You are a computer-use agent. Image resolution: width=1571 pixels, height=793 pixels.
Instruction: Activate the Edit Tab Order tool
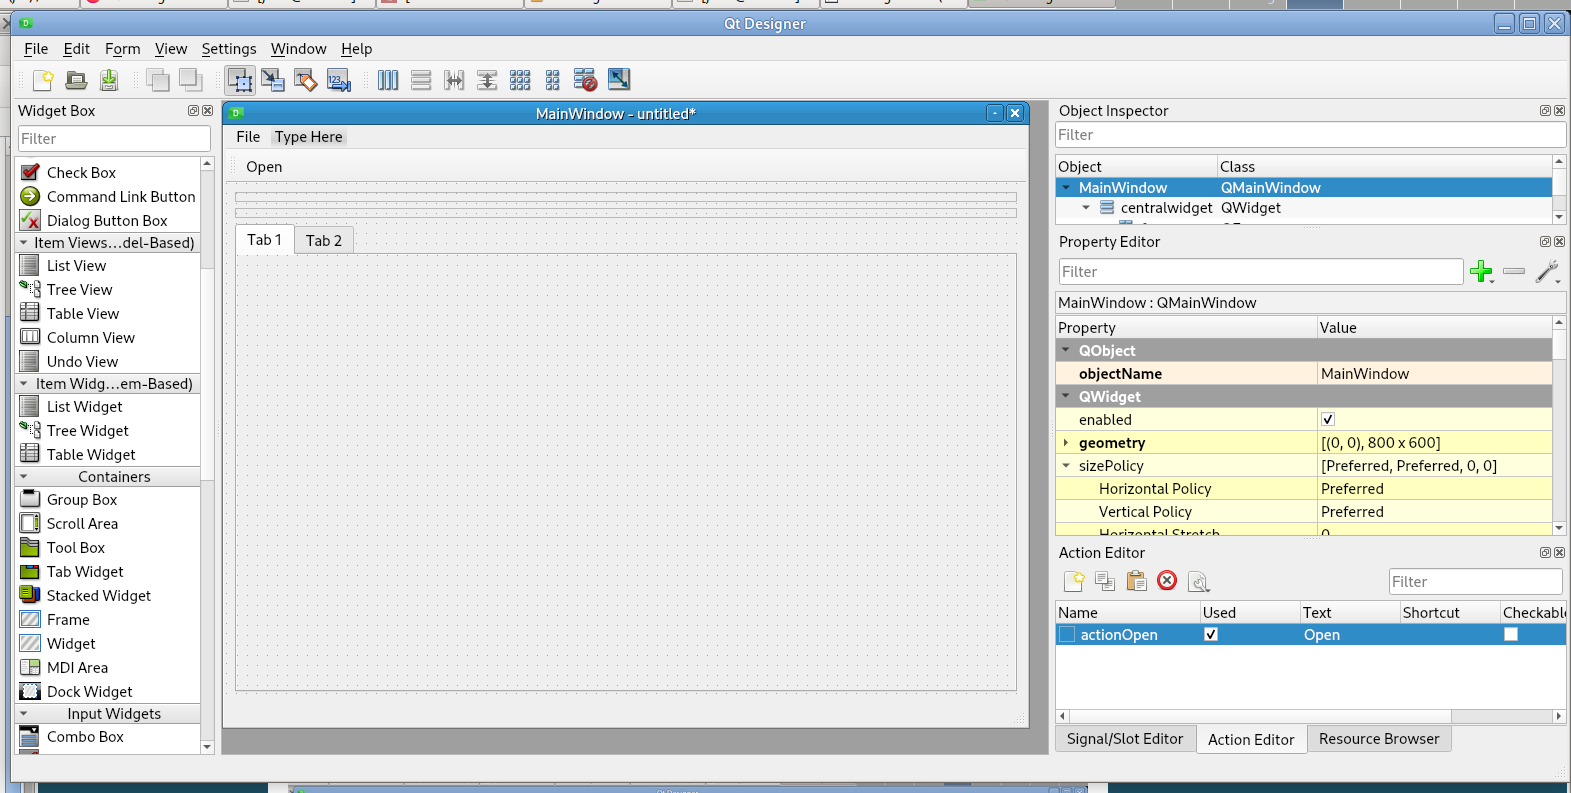339,80
